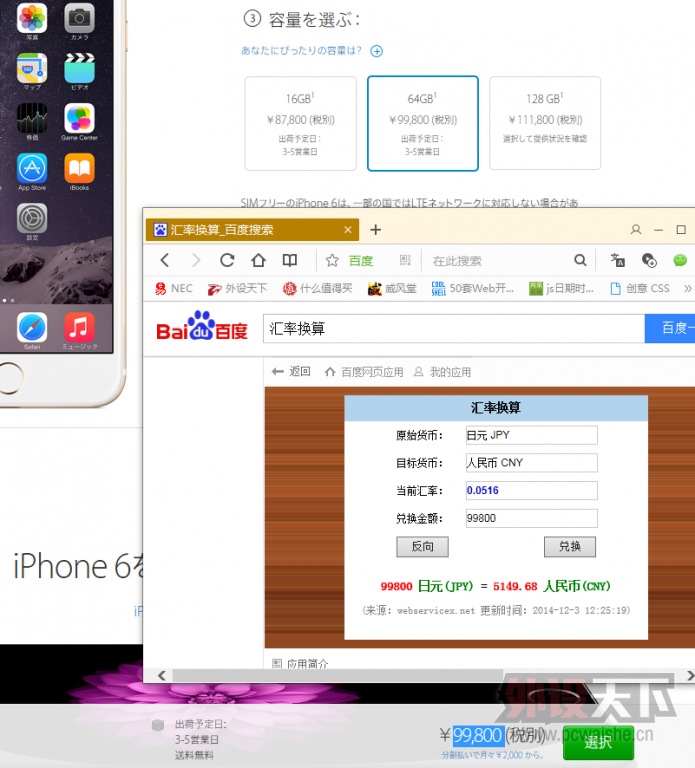
Task: Click the QR code icon in address bar
Action: (405, 261)
